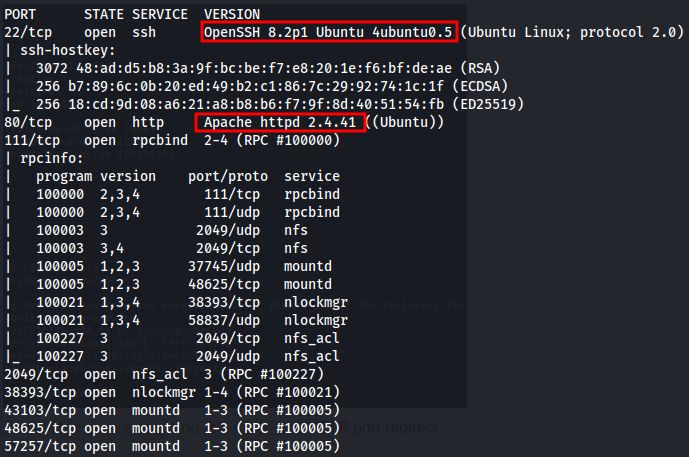Click the ED25519 host key fingerprint line
Image resolution: width=689 pixels, height=457 pixels.
280,105
